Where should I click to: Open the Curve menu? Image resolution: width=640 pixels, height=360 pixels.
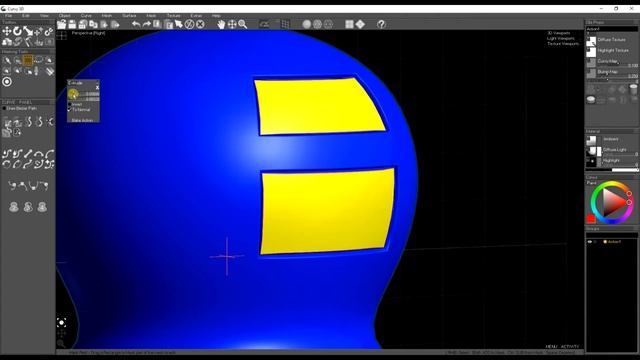(86, 16)
